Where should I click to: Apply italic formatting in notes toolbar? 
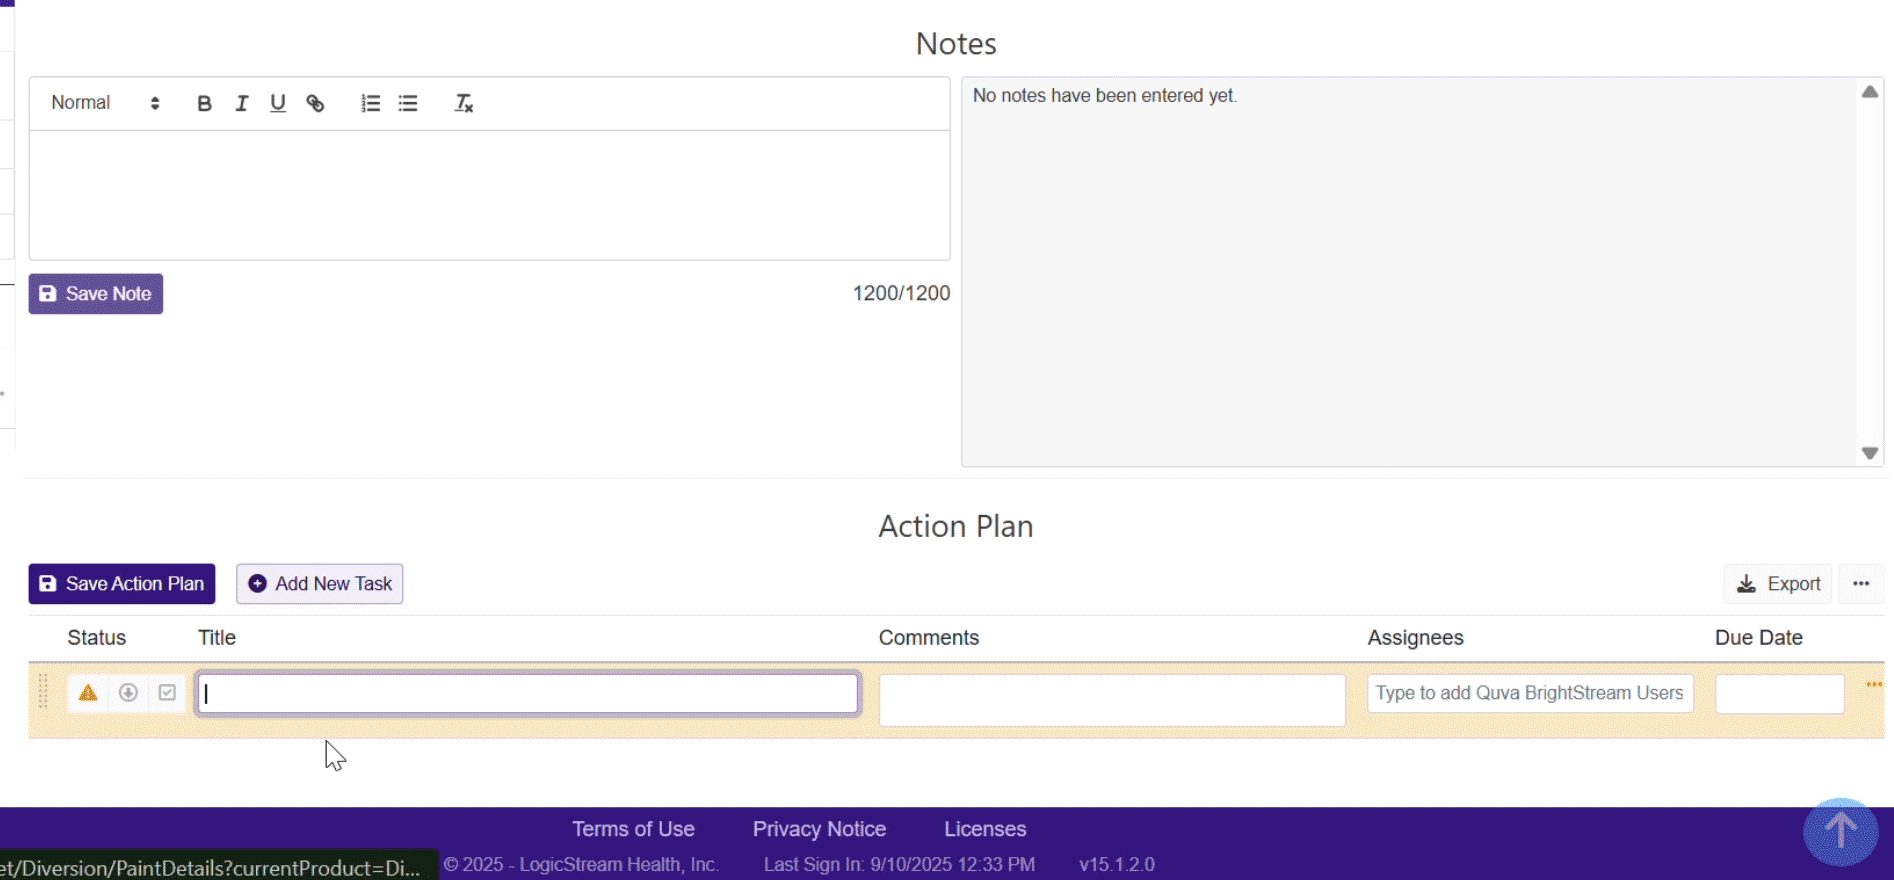(x=241, y=103)
